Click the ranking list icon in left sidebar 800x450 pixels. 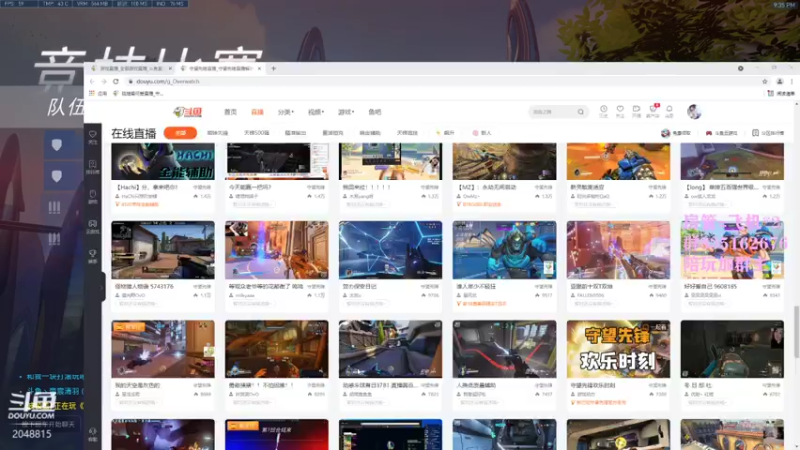(92, 166)
